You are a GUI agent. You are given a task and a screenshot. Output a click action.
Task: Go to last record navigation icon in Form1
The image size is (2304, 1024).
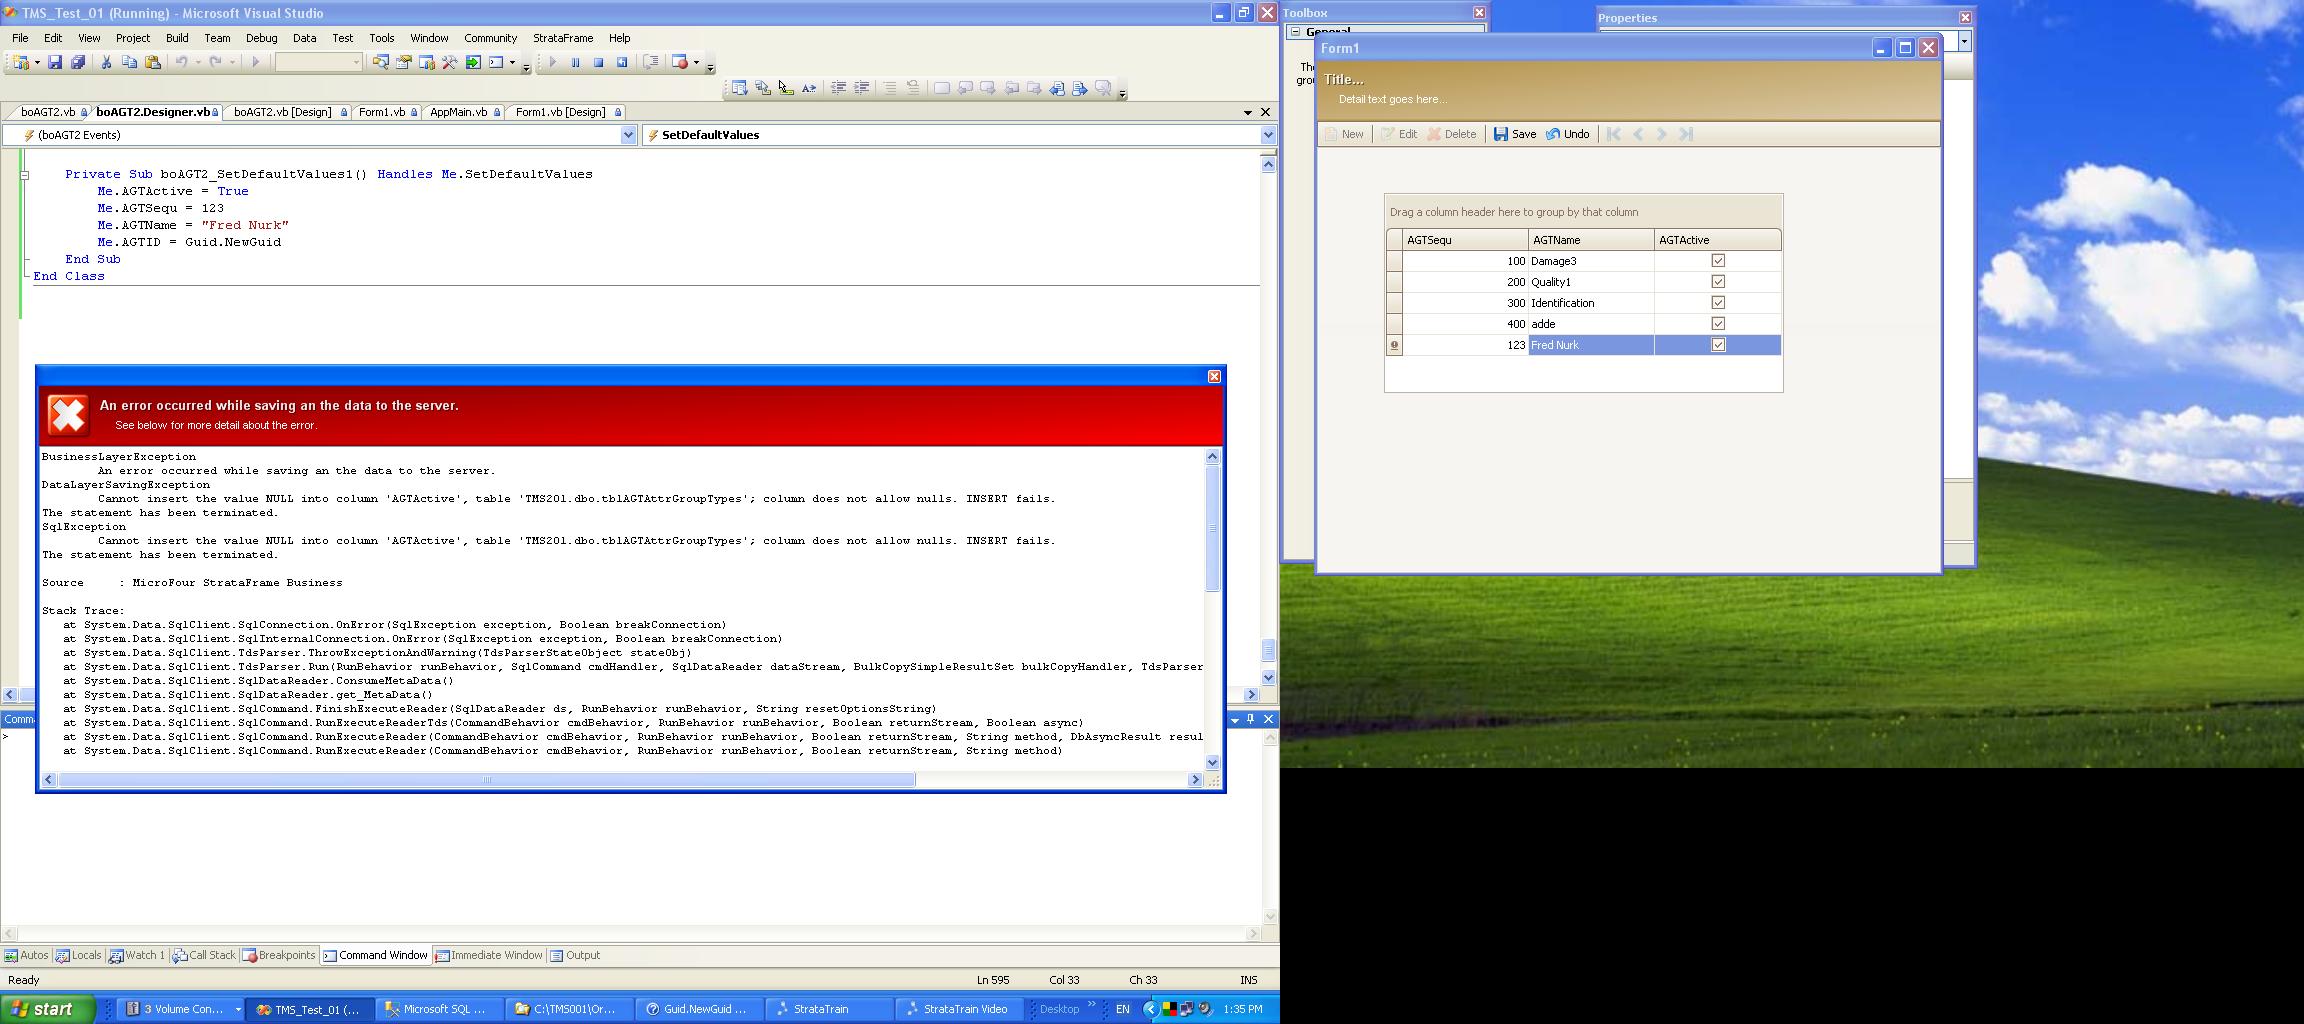1686,134
